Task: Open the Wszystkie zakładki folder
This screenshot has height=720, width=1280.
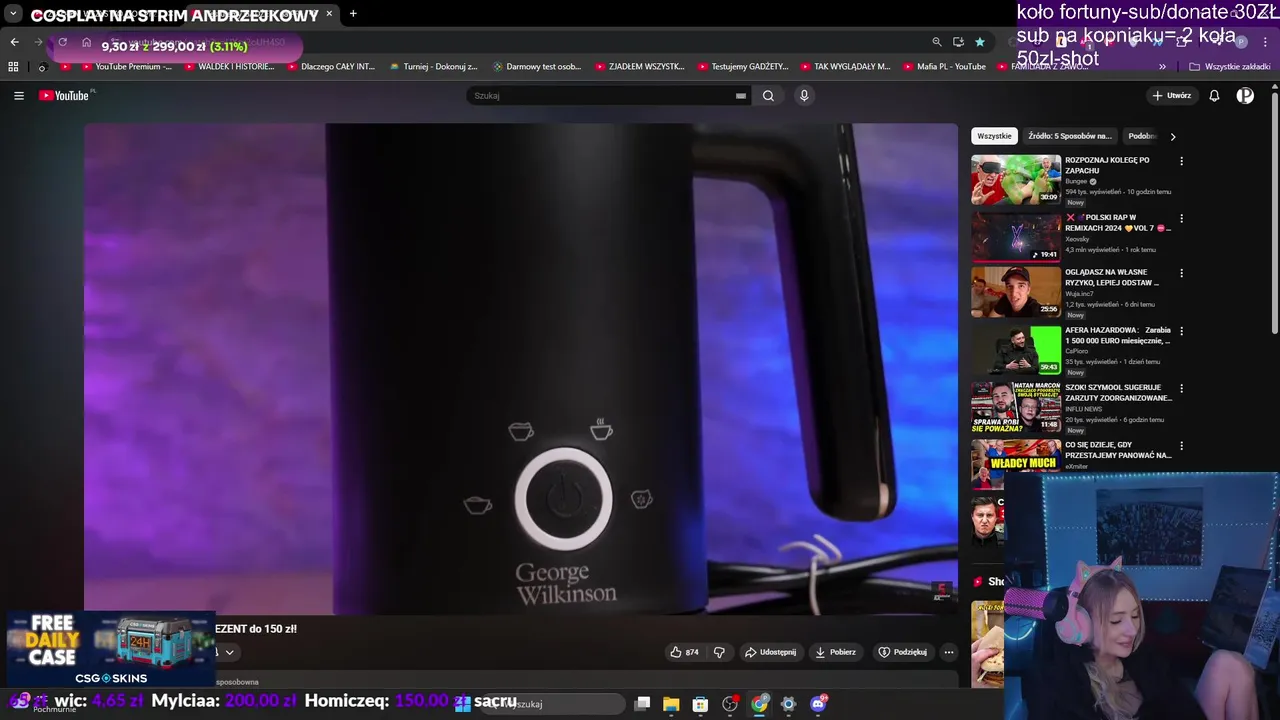Action: pos(1229,67)
